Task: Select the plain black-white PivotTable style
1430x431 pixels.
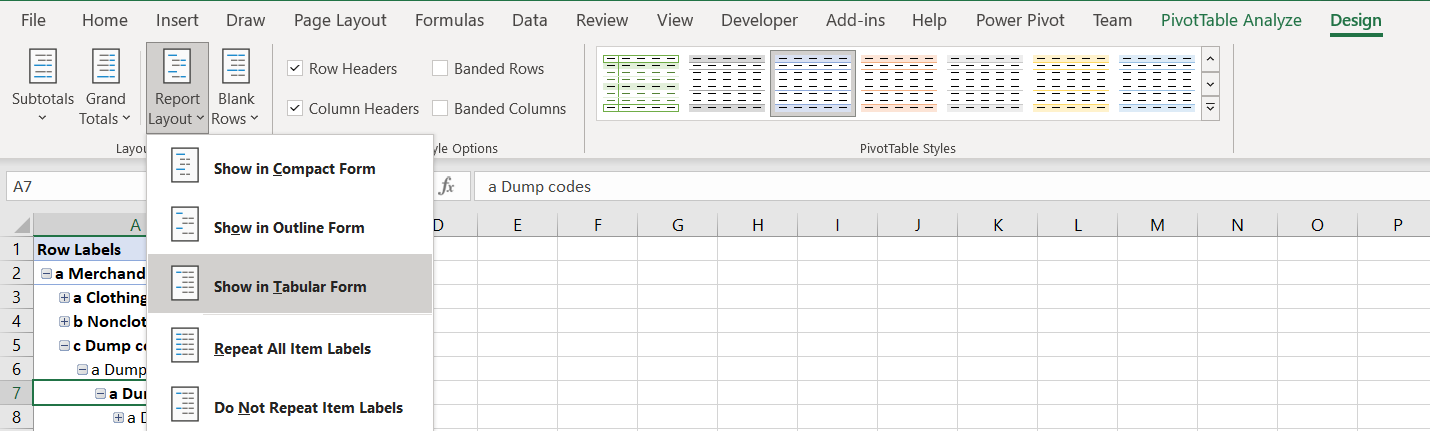Action: (x=985, y=83)
